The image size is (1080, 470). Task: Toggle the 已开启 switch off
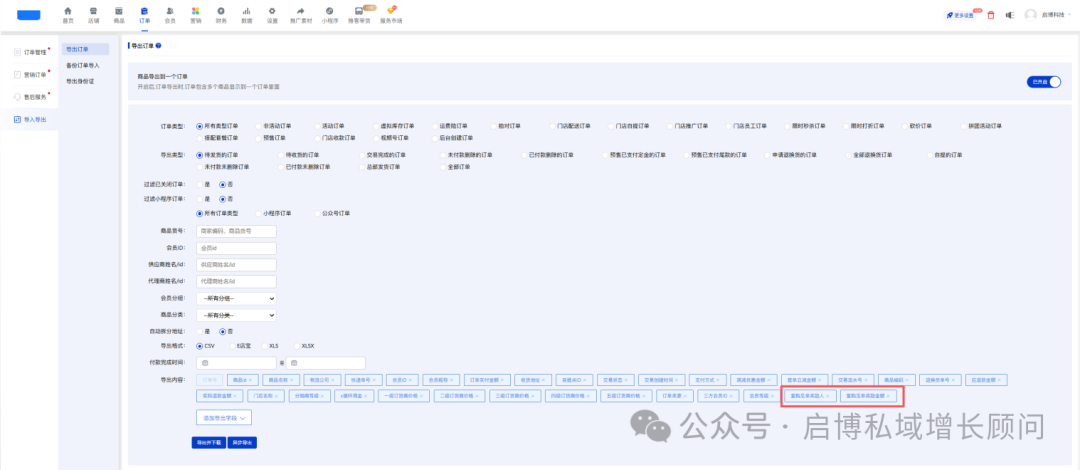tap(1043, 82)
